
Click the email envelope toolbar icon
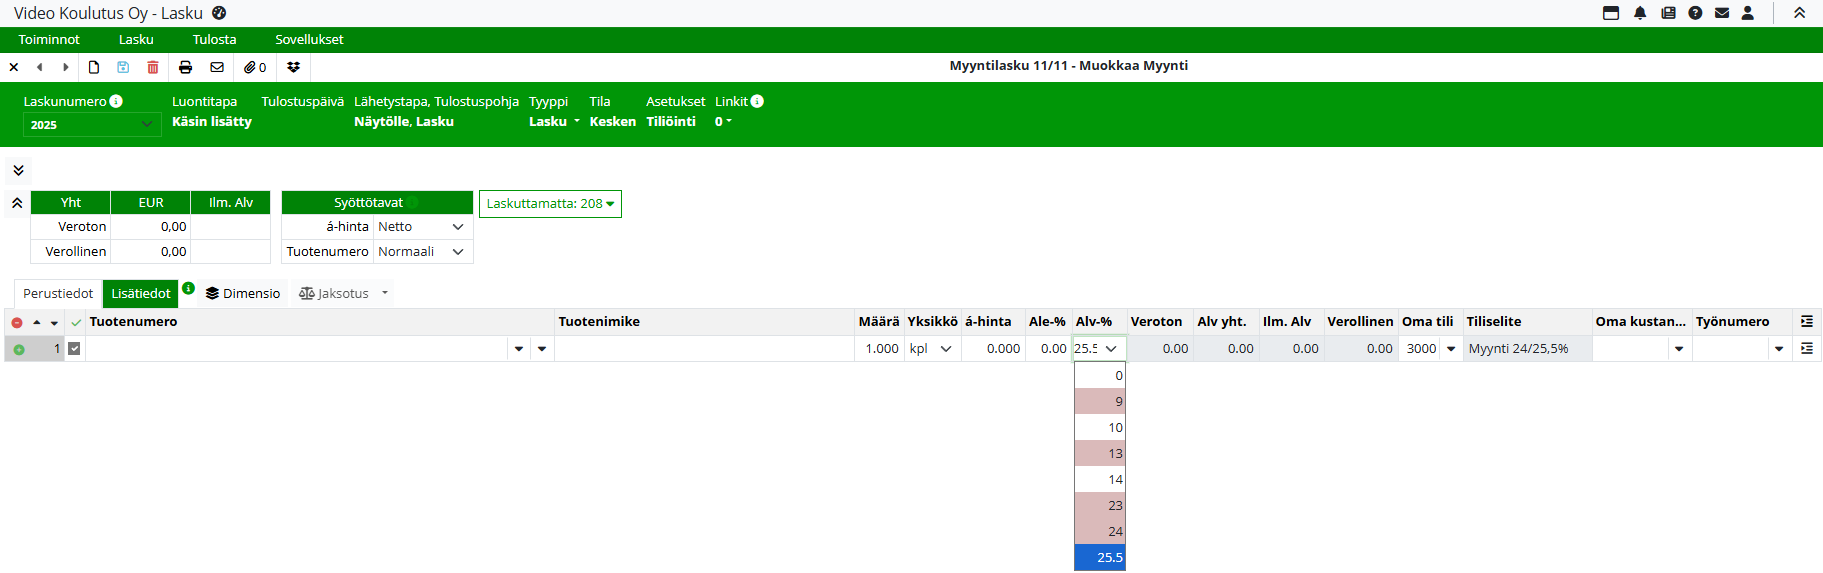[x=217, y=67]
